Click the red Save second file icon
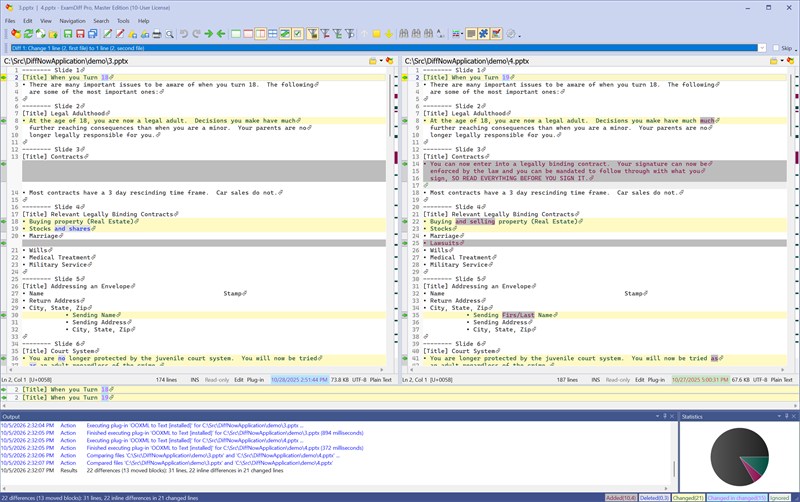The width and height of the screenshot is (800, 502). 80,34
